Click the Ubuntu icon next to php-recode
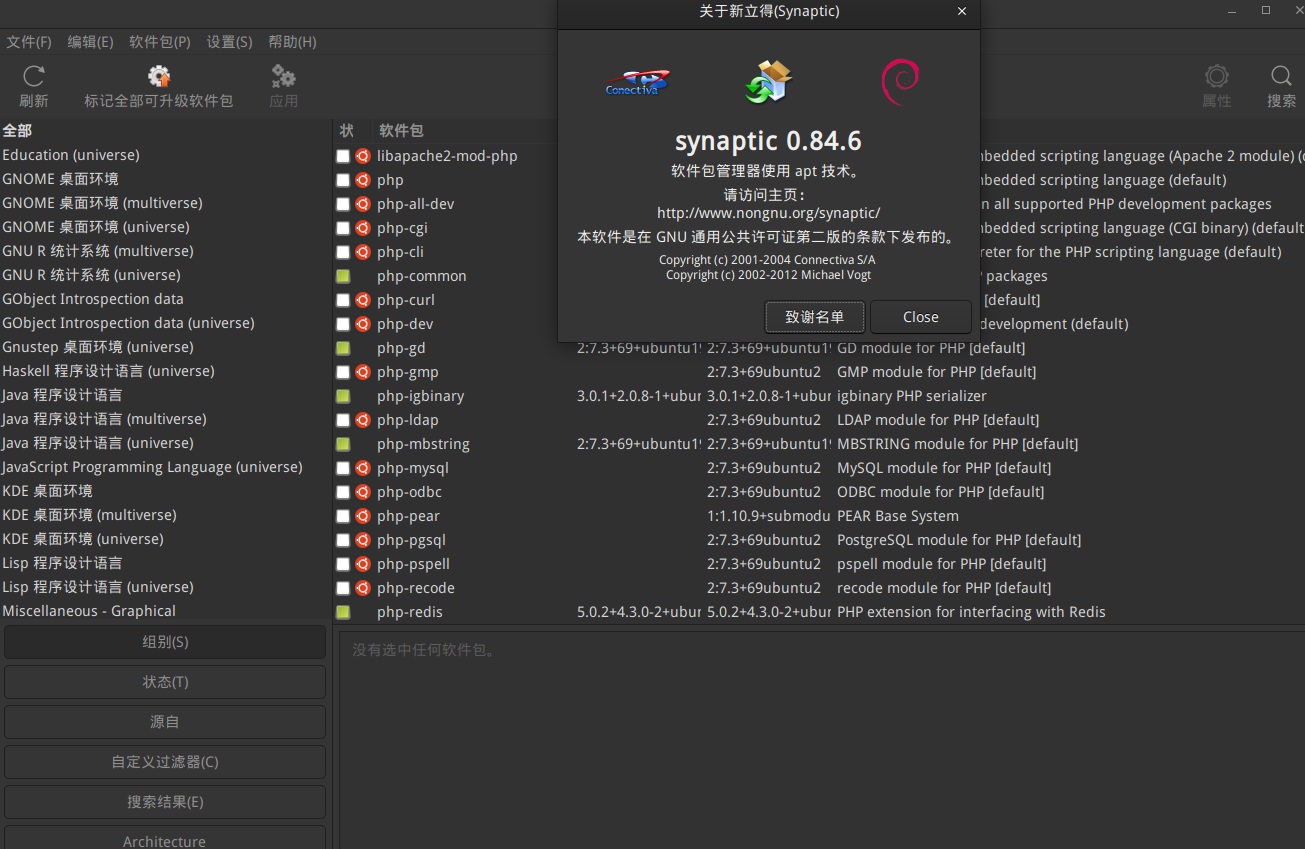The image size is (1305, 849). coord(363,588)
